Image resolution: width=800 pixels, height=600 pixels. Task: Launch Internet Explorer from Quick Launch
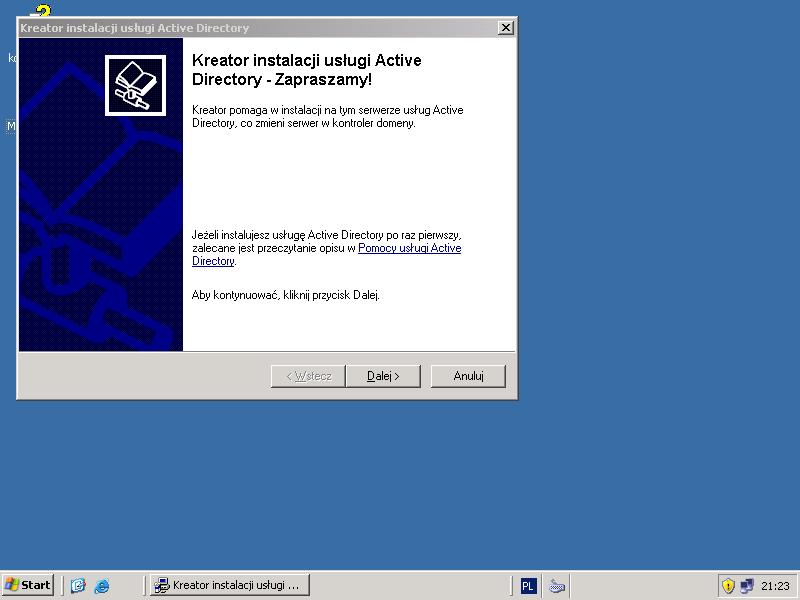click(102, 585)
